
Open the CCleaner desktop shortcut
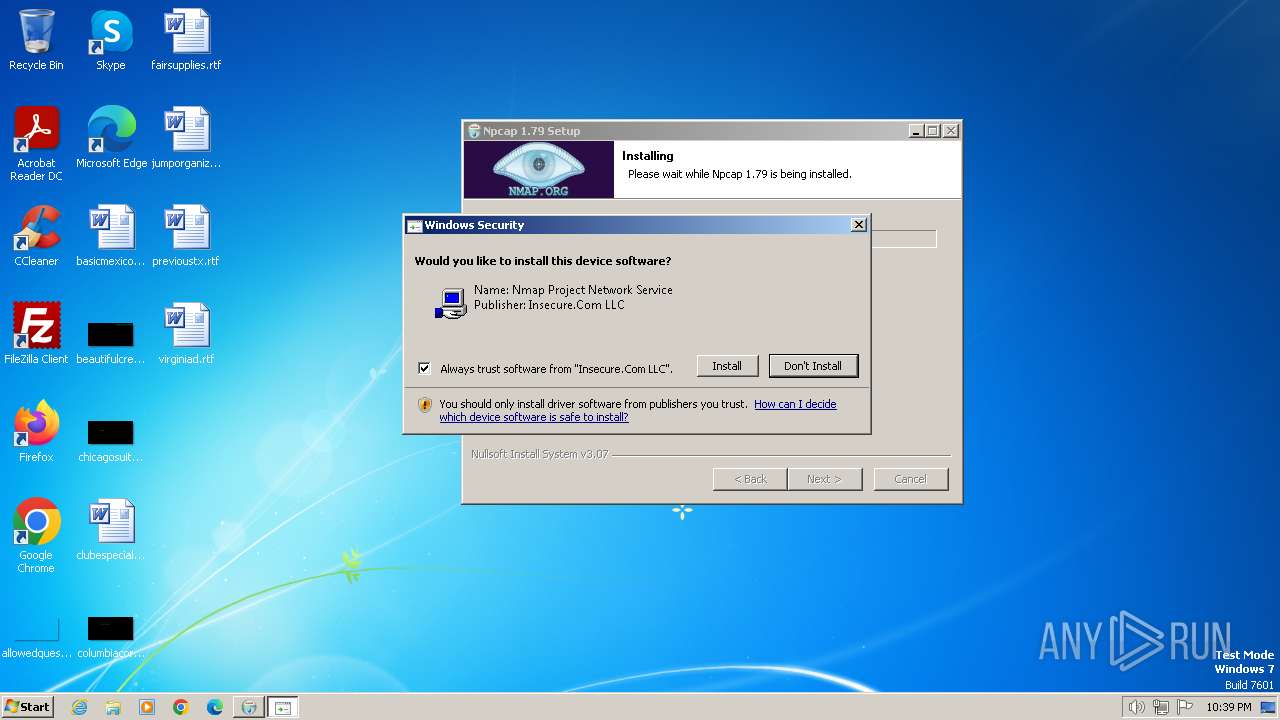click(36, 236)
